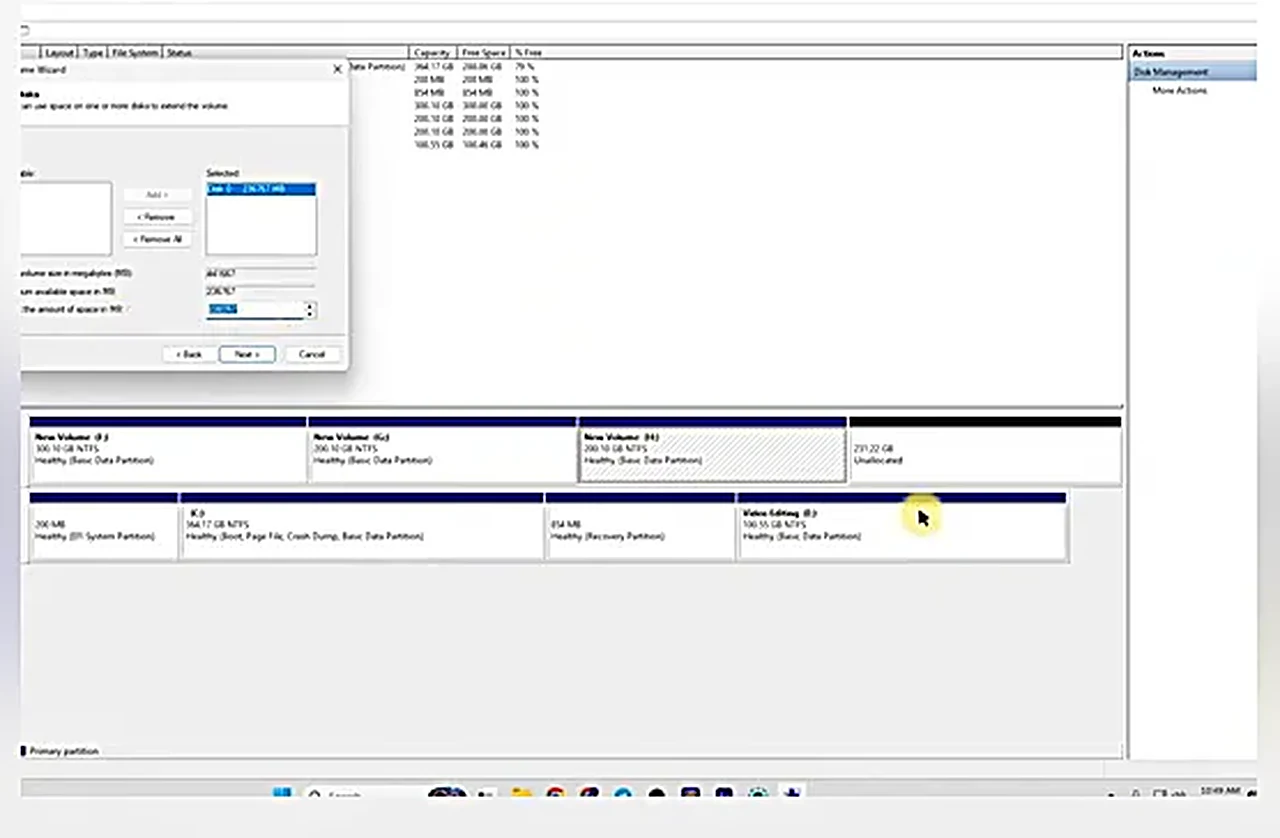Sort by the Capacity column header

pyautogui.click(x=432, y=52)
